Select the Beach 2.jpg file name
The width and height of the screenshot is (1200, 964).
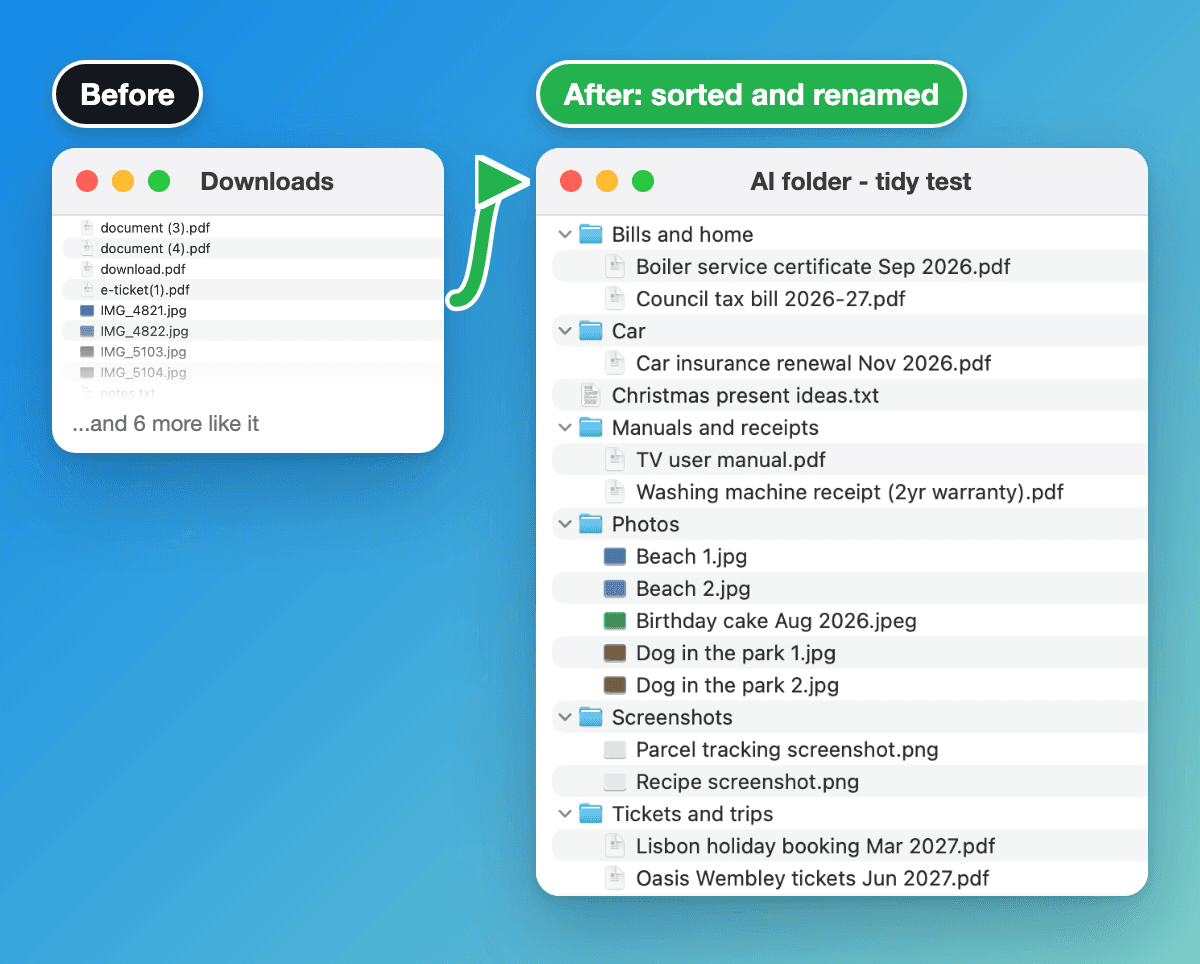(693, 589)
